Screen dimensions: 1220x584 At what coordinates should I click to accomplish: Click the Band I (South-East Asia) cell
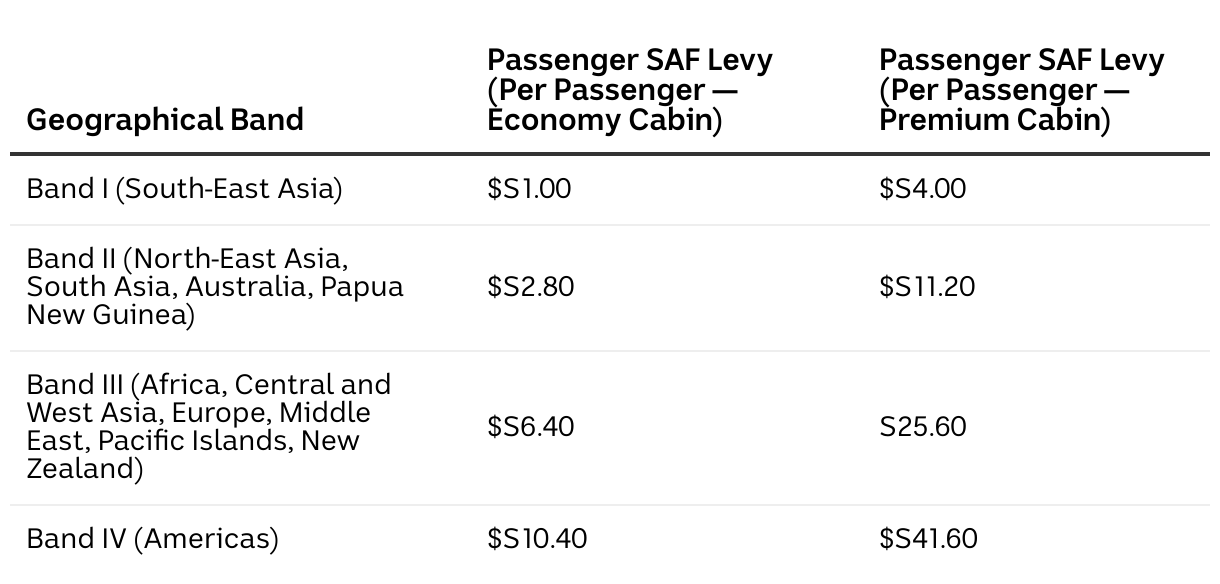coord(184,188)
